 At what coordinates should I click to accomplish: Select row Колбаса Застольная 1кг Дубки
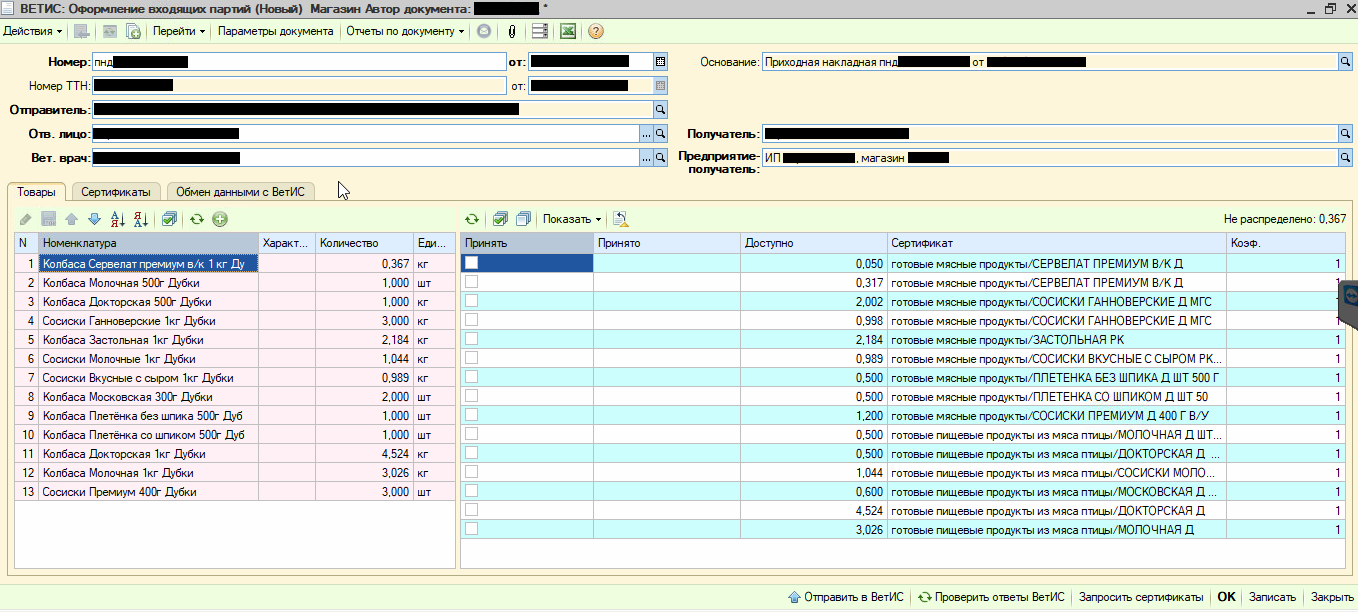pyautogui.click(x=234, y=339)
